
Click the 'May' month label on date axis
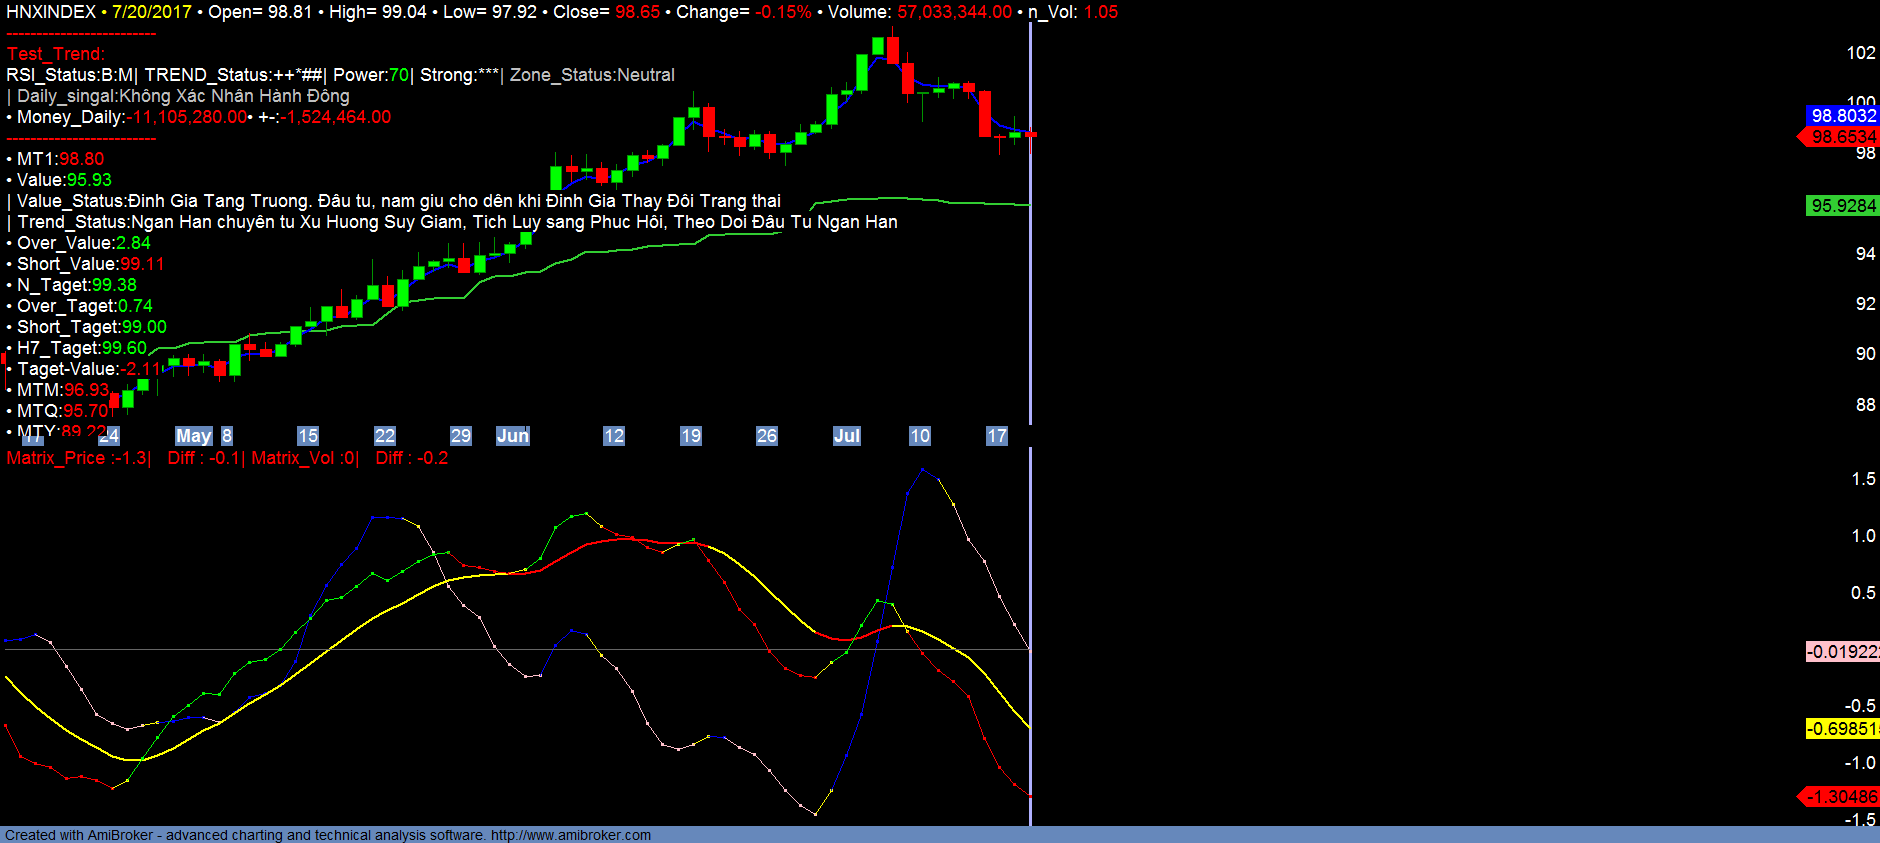click(x=193, y=436)
